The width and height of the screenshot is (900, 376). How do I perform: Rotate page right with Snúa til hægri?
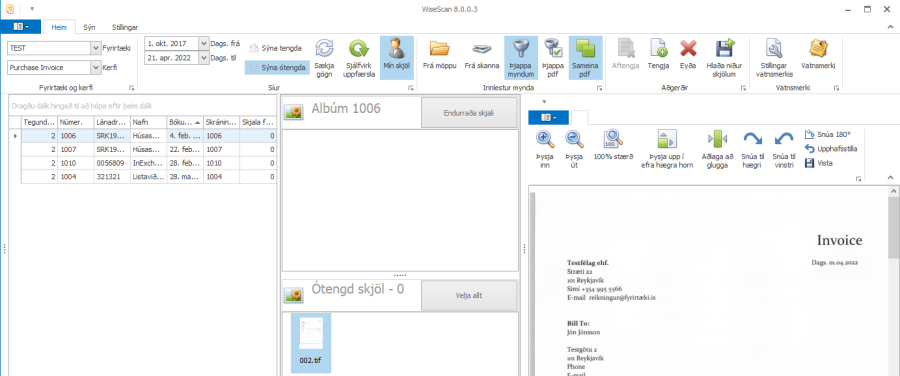pyautogui.click(x=752, y=149)
